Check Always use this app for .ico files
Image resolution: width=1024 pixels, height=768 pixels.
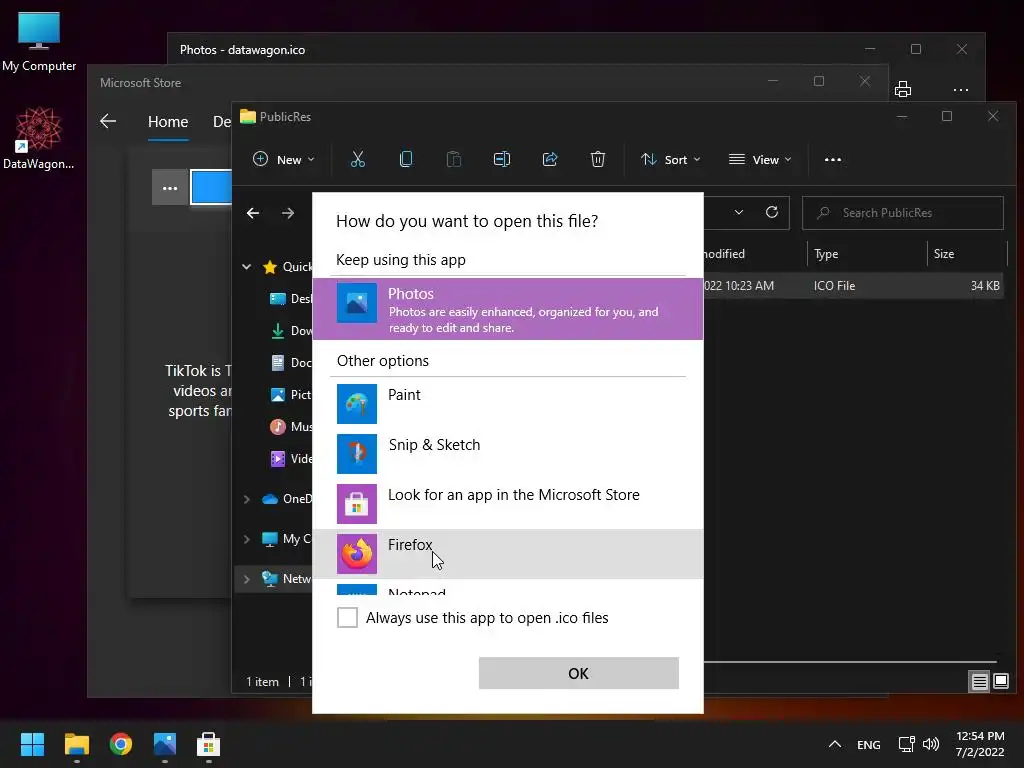tap(347, 617)
